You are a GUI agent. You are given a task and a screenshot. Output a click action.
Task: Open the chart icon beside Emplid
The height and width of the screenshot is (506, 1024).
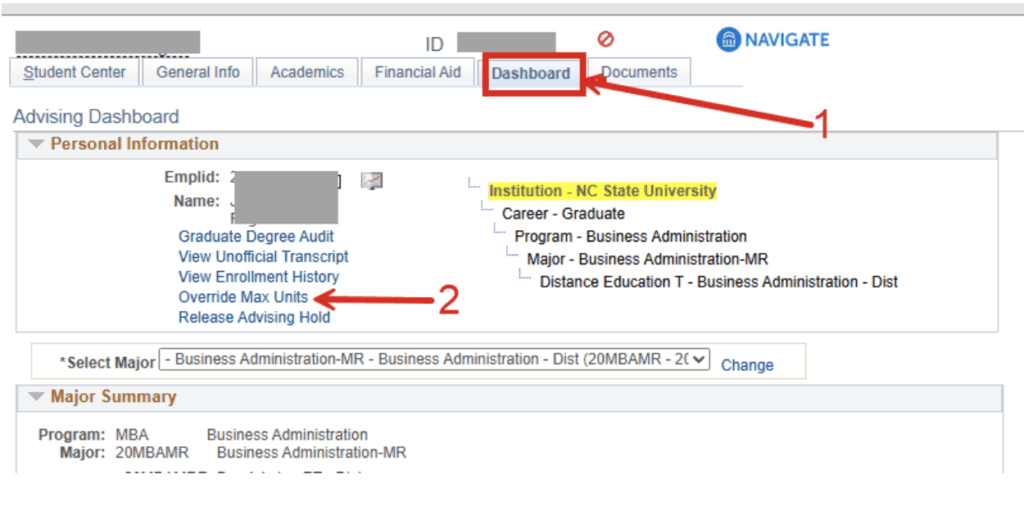tap(372, 181)
